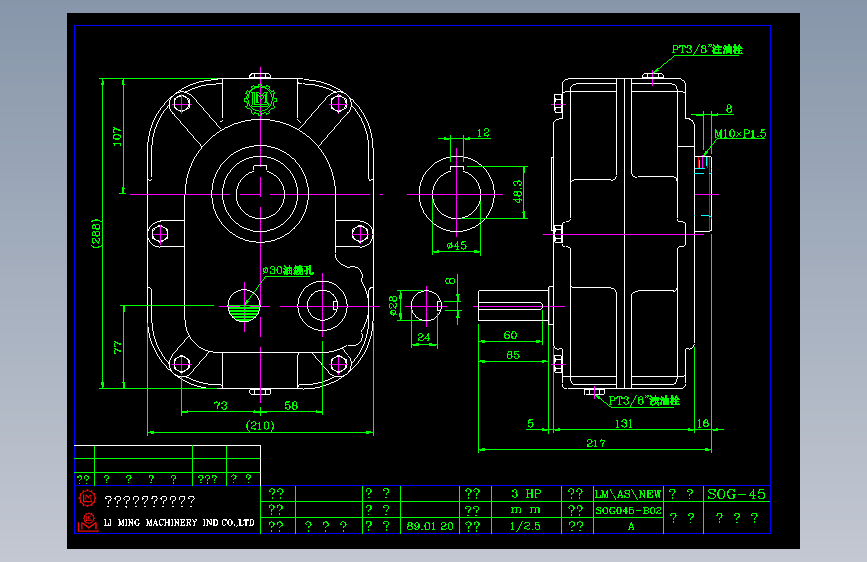Click the LI MING MACHINERY IND CO.,LTD text
Viewport: 867px width, 562px height.
tap(179, 522)
